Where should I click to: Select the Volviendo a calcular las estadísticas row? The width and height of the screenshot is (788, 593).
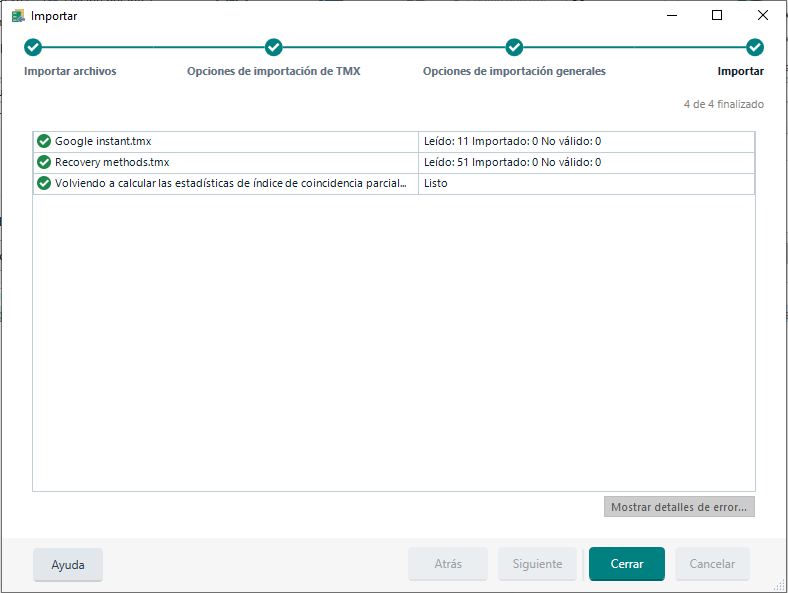tap(230, 183)
